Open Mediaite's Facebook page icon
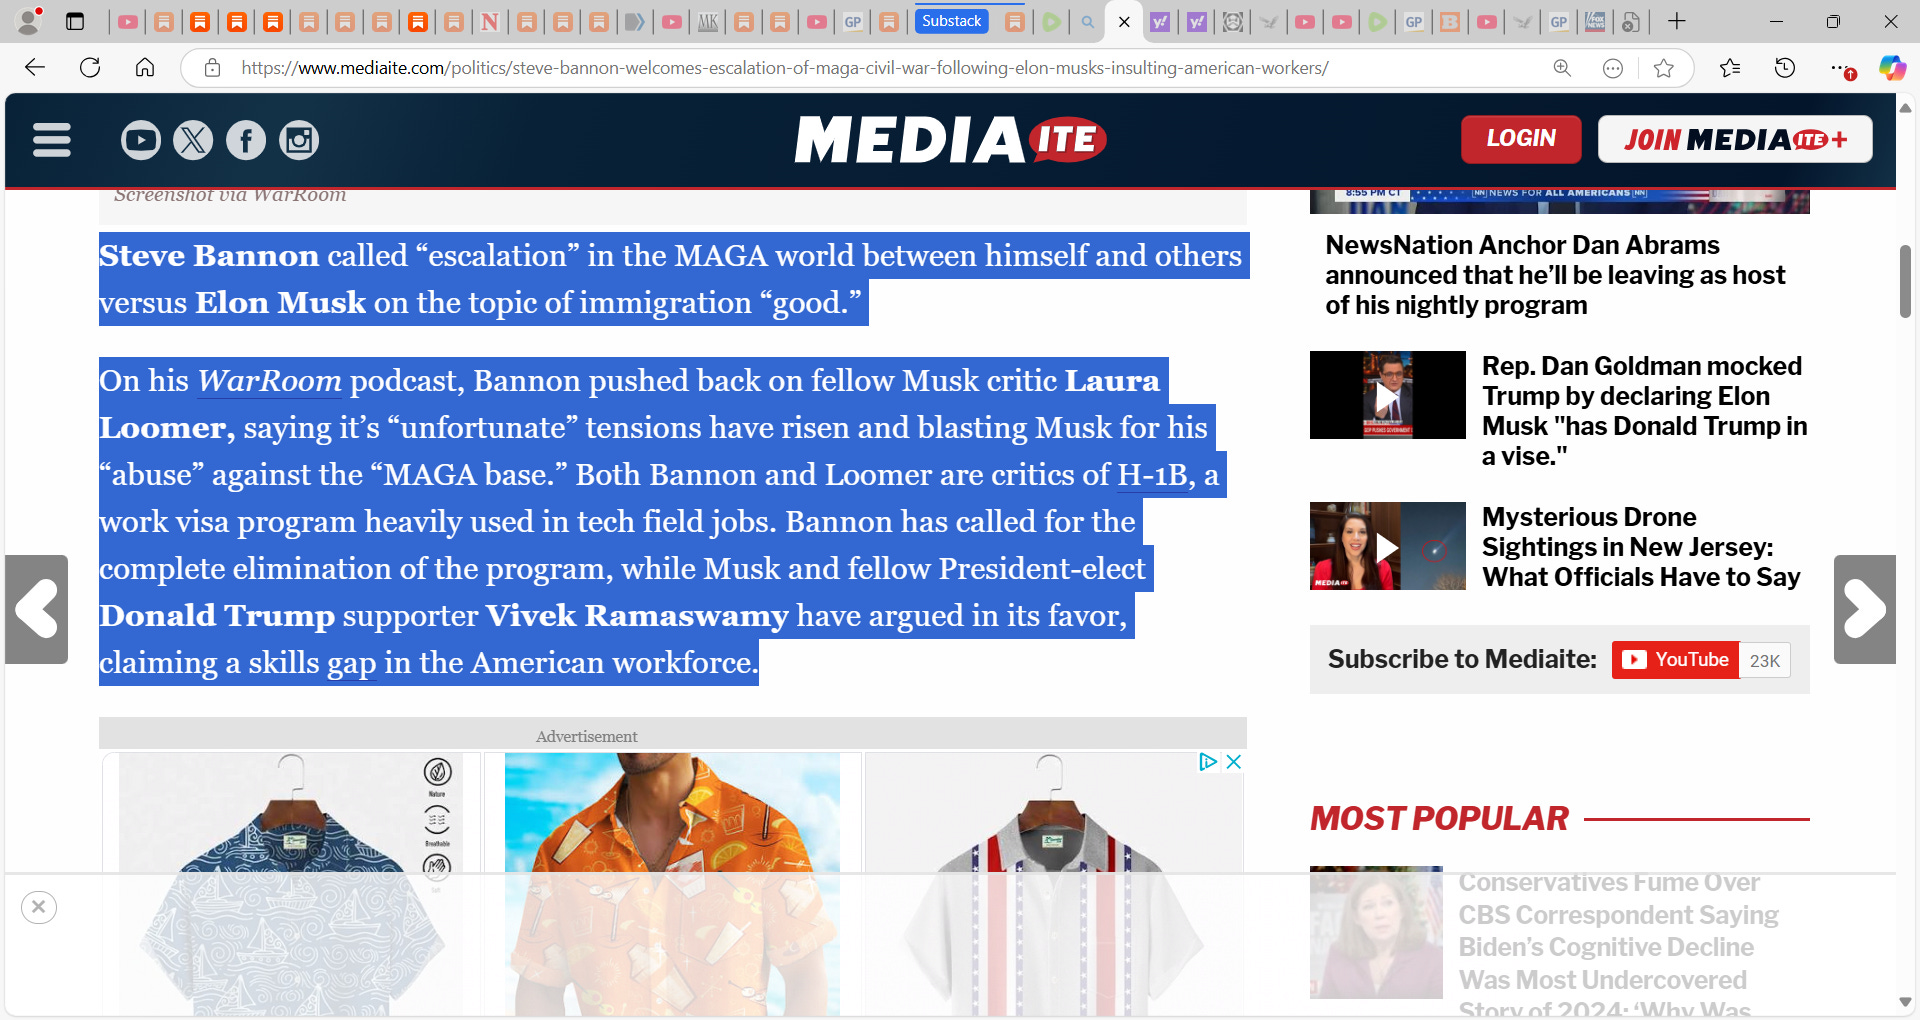 tap(246, 140)
